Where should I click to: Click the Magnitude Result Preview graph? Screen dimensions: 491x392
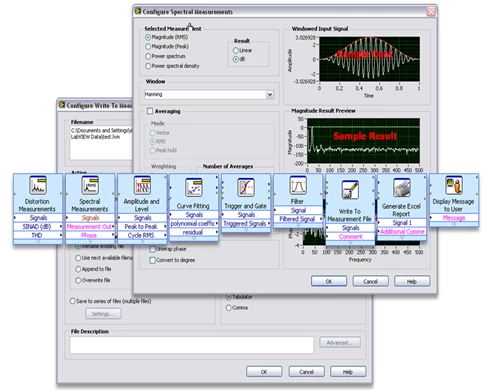363,141
